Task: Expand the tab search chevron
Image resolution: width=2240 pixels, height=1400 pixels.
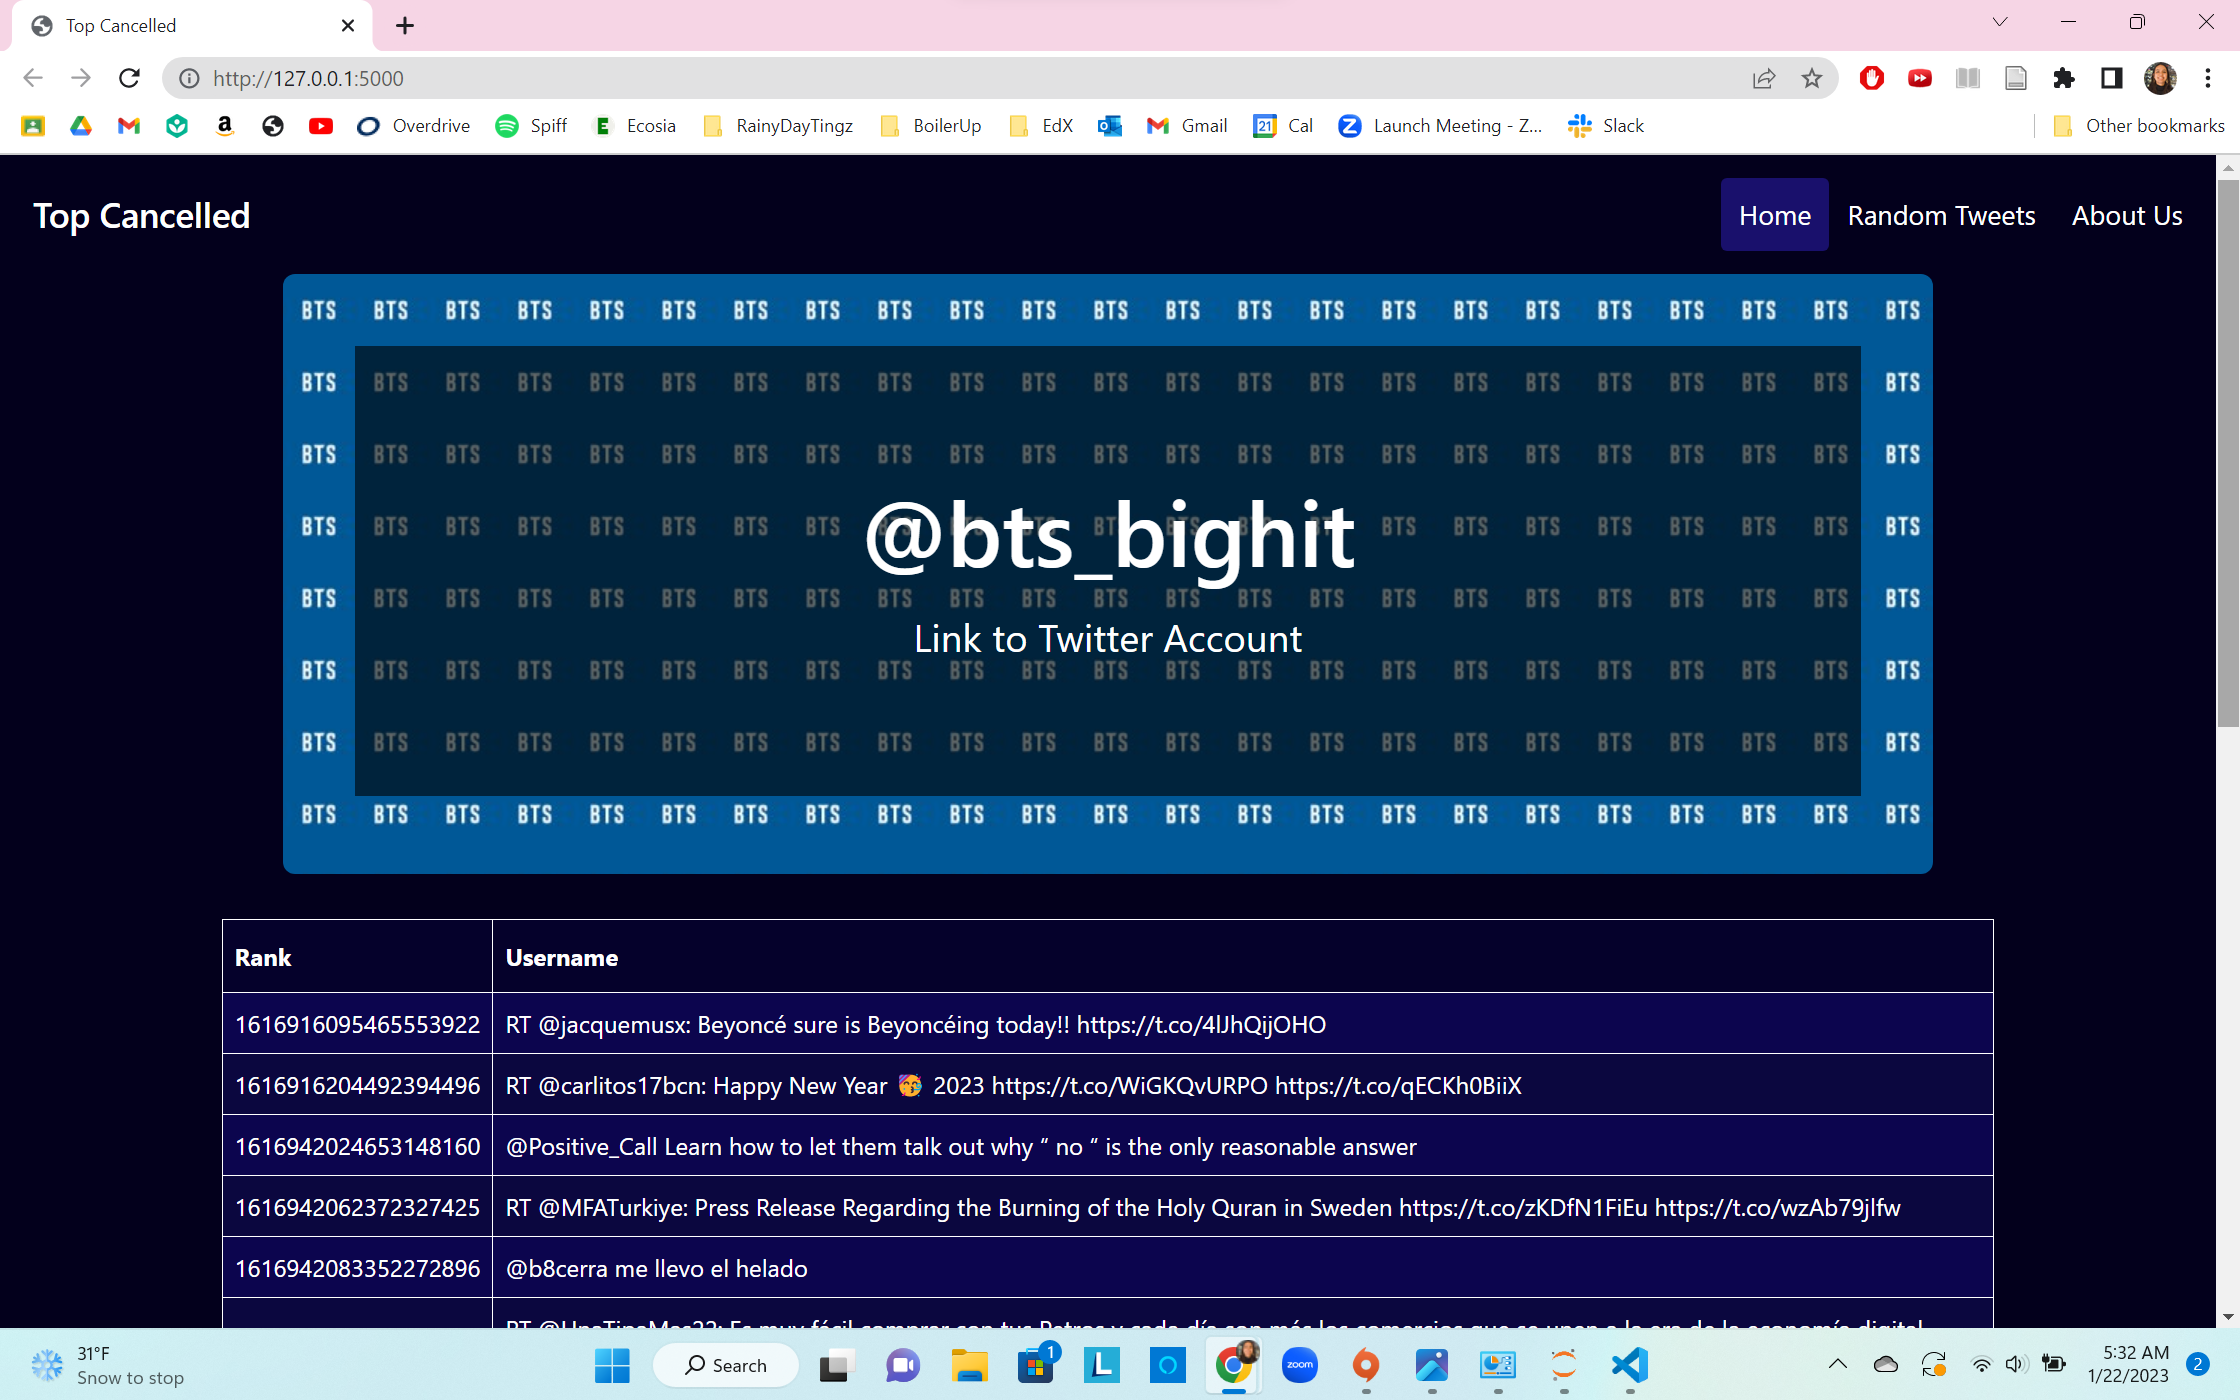Action: tap(1999, 22)
